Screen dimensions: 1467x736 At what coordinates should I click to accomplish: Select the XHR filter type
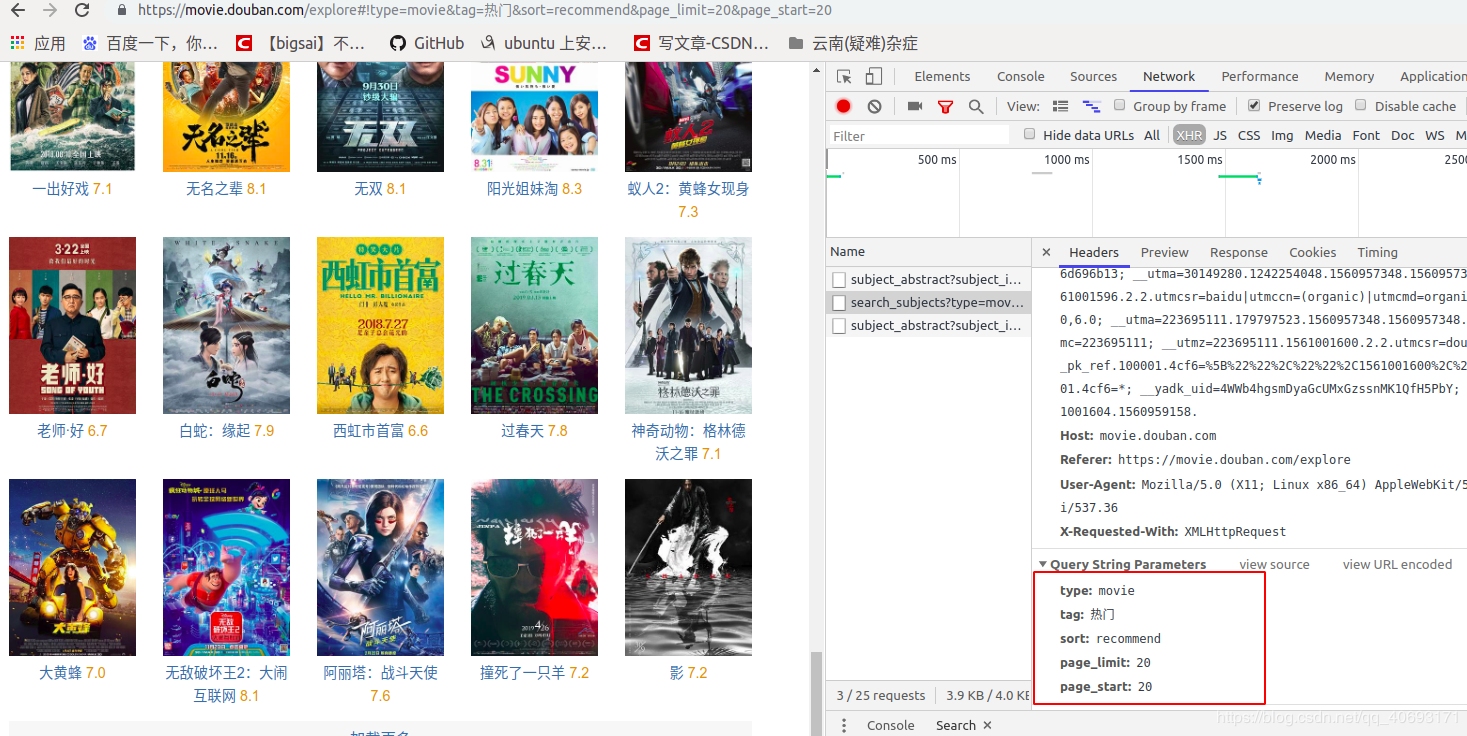pyautogui.click(x=1189, y=135)
